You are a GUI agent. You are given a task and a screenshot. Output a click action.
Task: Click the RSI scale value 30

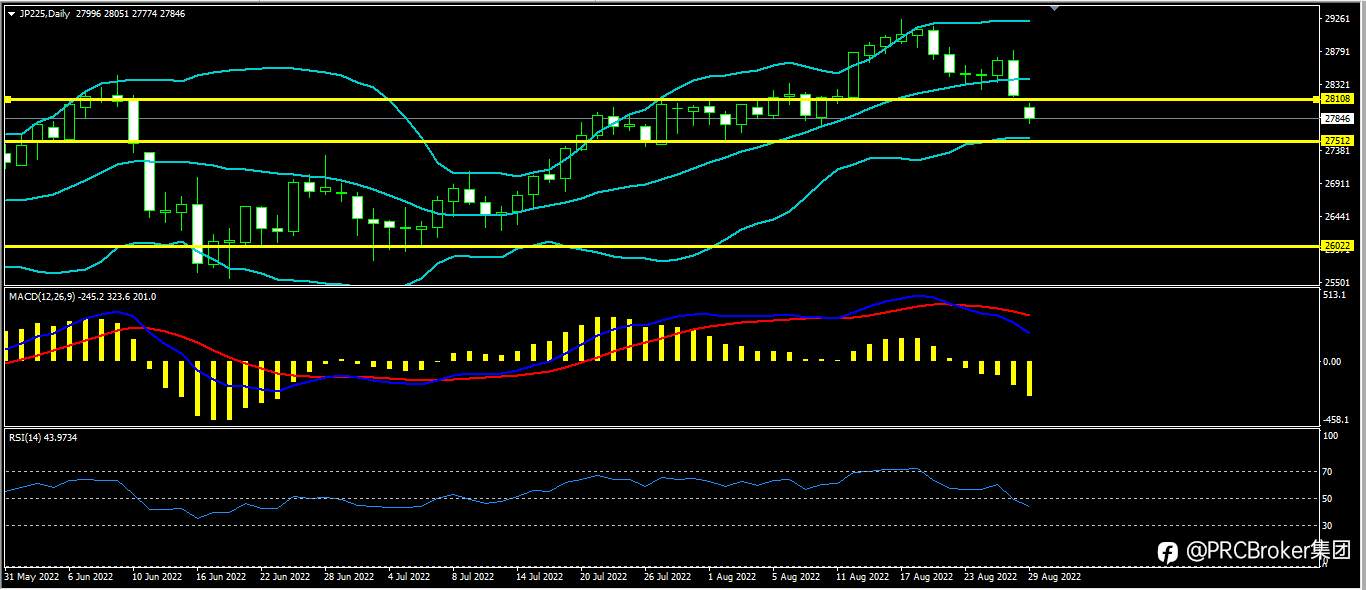pyautogui.click(x=1329, y=525)
